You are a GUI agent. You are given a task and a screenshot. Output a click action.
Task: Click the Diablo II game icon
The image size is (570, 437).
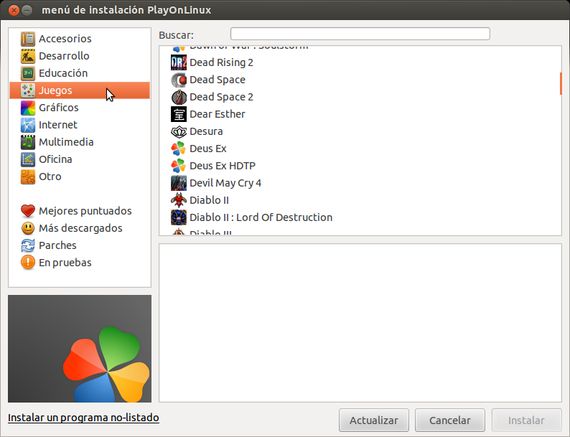point(179,200)
